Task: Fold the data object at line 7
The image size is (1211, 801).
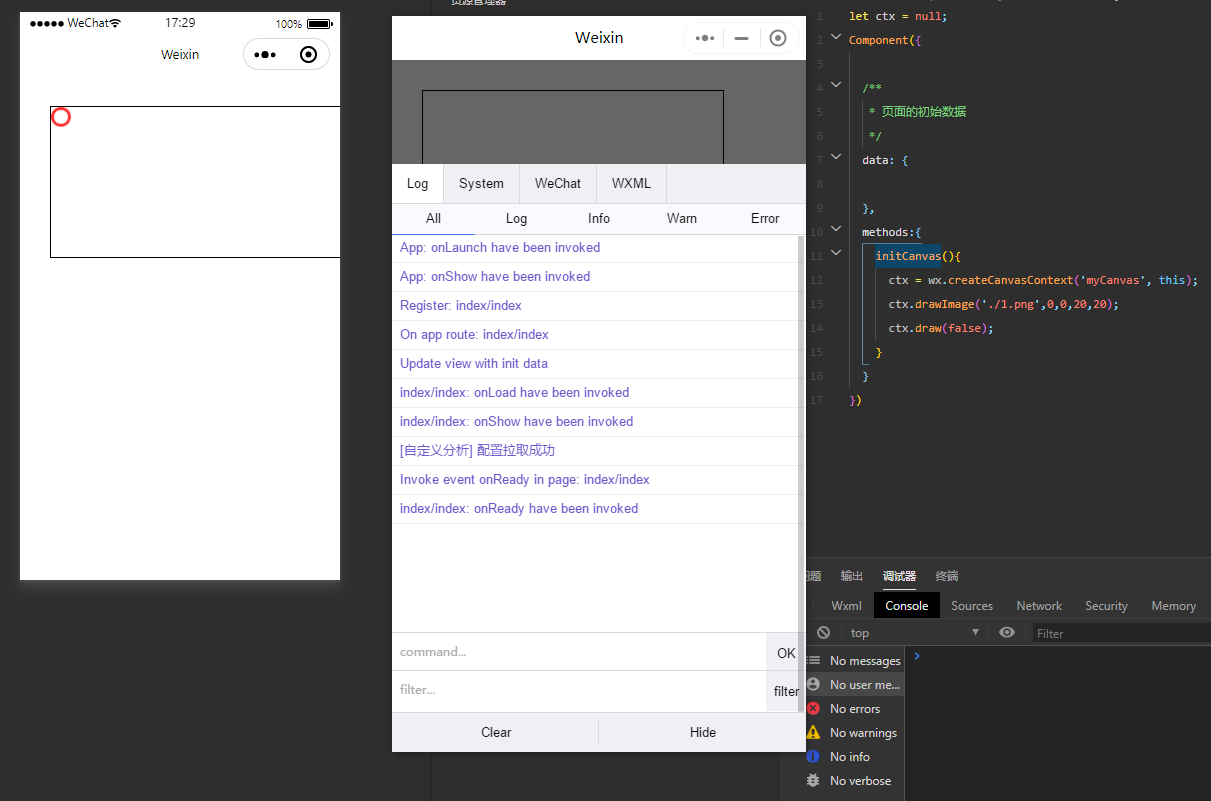Action: [836, 159]
